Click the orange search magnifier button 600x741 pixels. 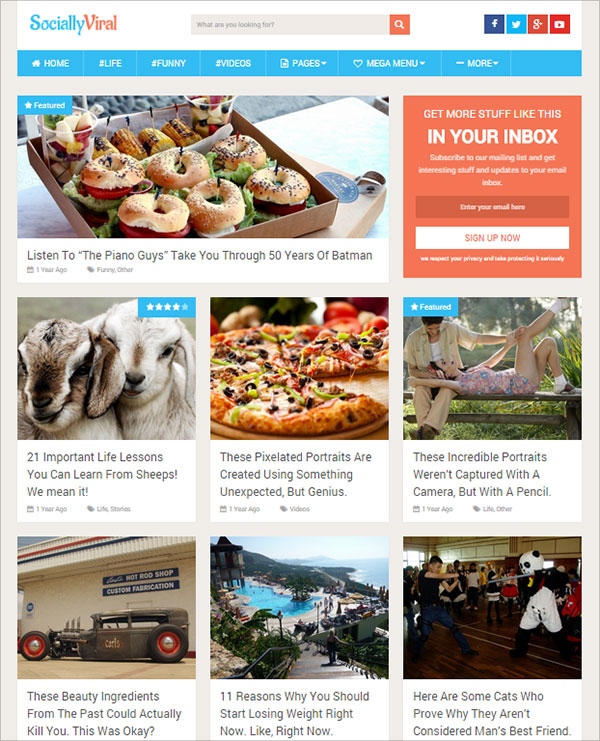399,25
